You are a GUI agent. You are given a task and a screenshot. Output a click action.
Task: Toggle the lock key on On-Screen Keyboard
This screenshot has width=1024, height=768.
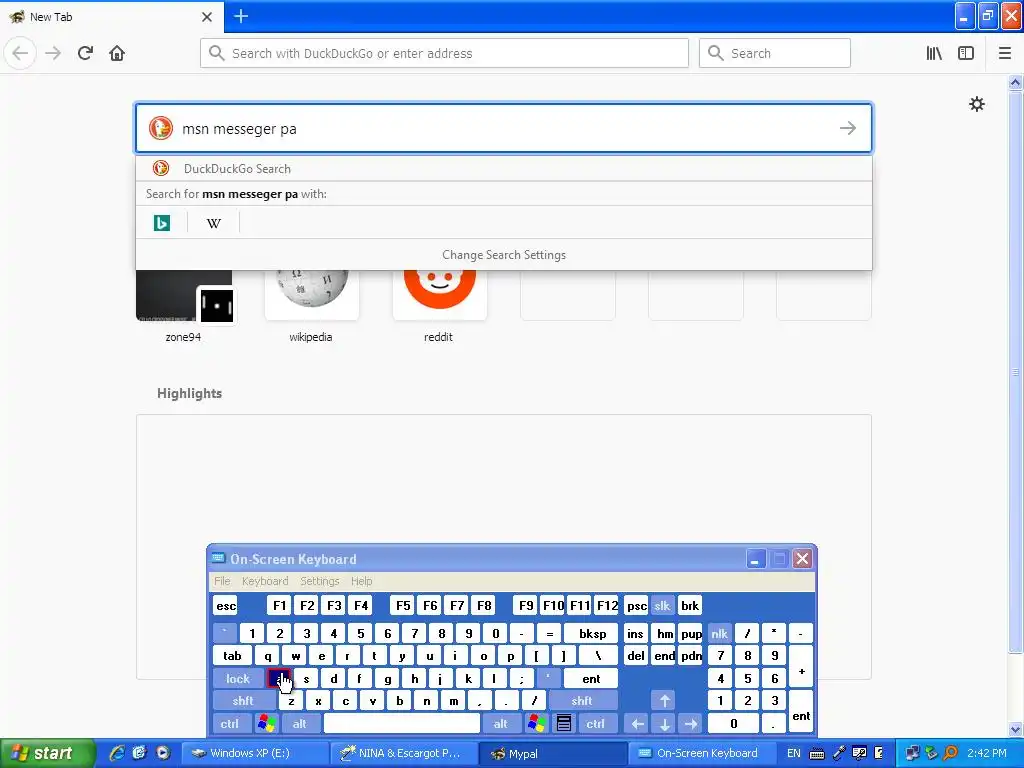coord(238,679)
